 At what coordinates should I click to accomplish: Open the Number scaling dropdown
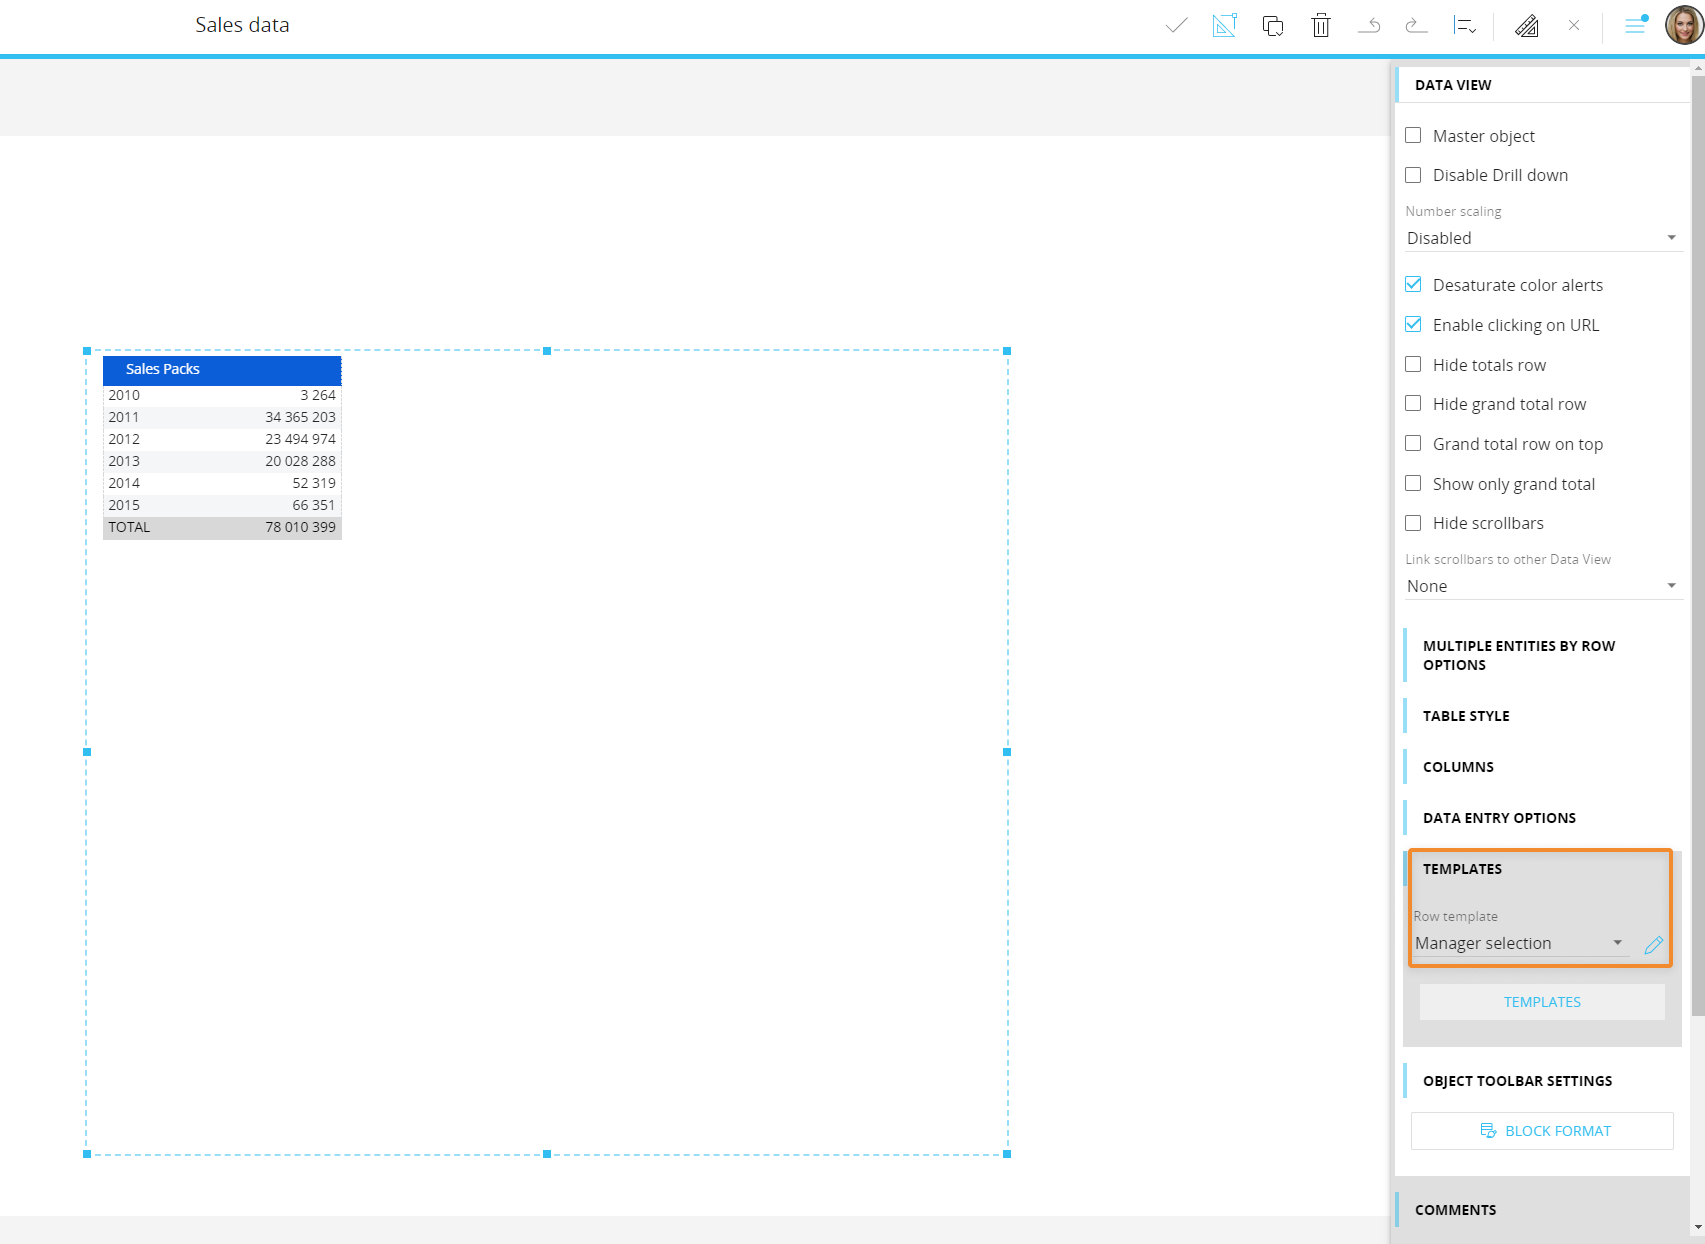1541,238
